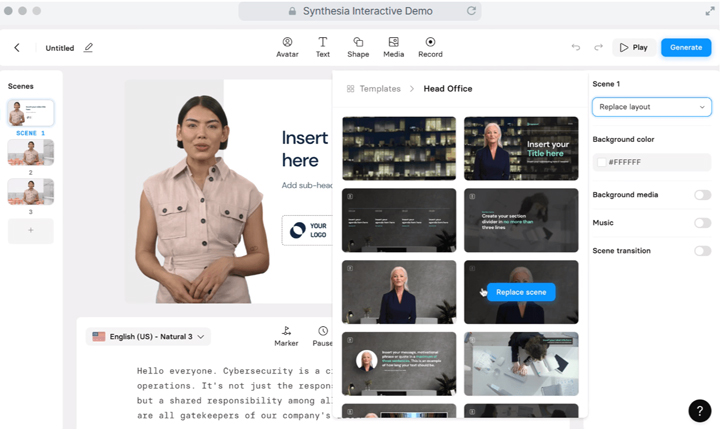This screenshot has height=430, width=720.
Task: Open the Replace layout dropdown
Action: tap(652, 107)
